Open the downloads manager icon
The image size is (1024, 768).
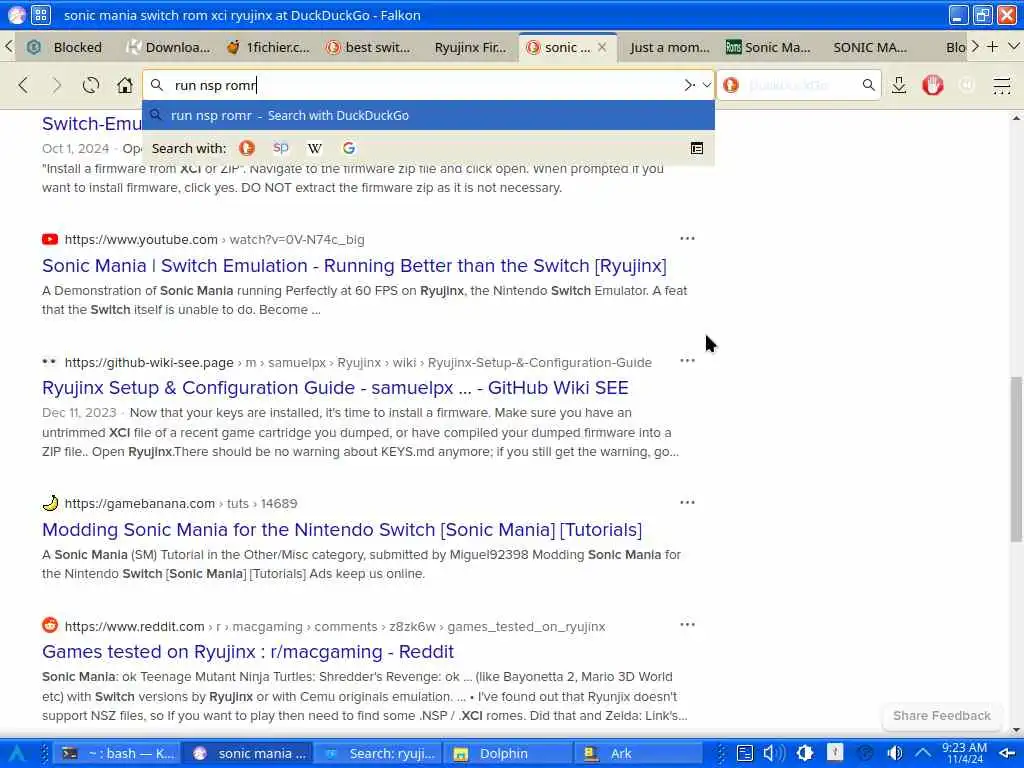(899, 85)
